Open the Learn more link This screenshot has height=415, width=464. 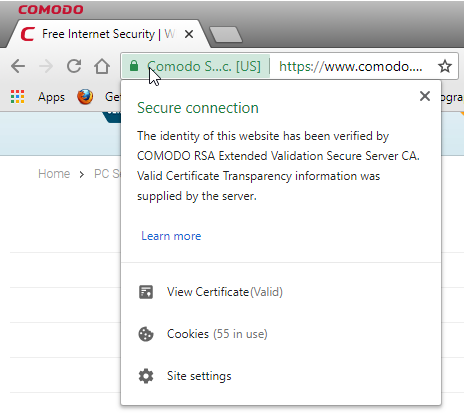pos(171,236)
